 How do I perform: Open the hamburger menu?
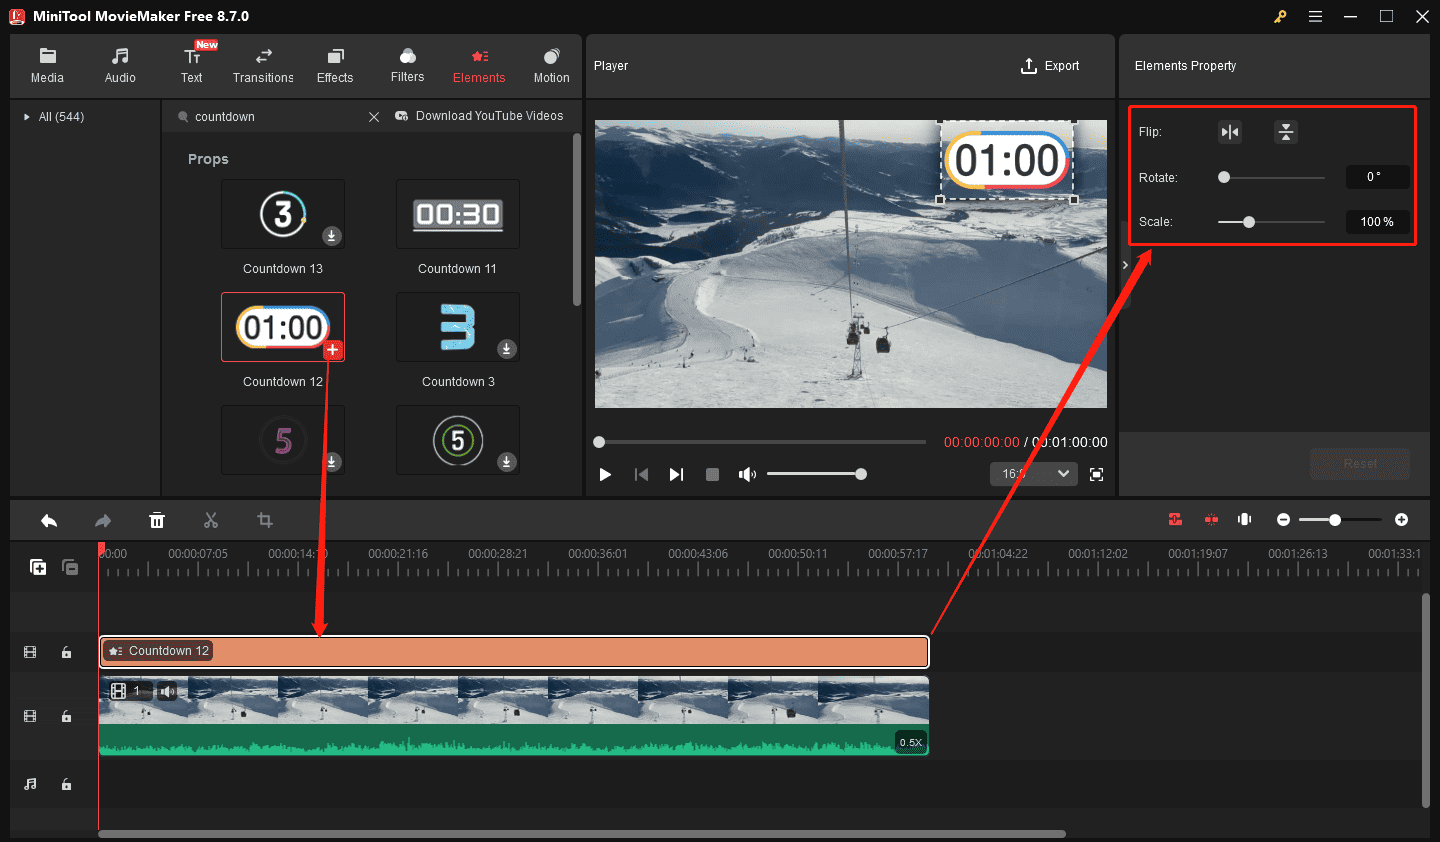[1315, 16]
